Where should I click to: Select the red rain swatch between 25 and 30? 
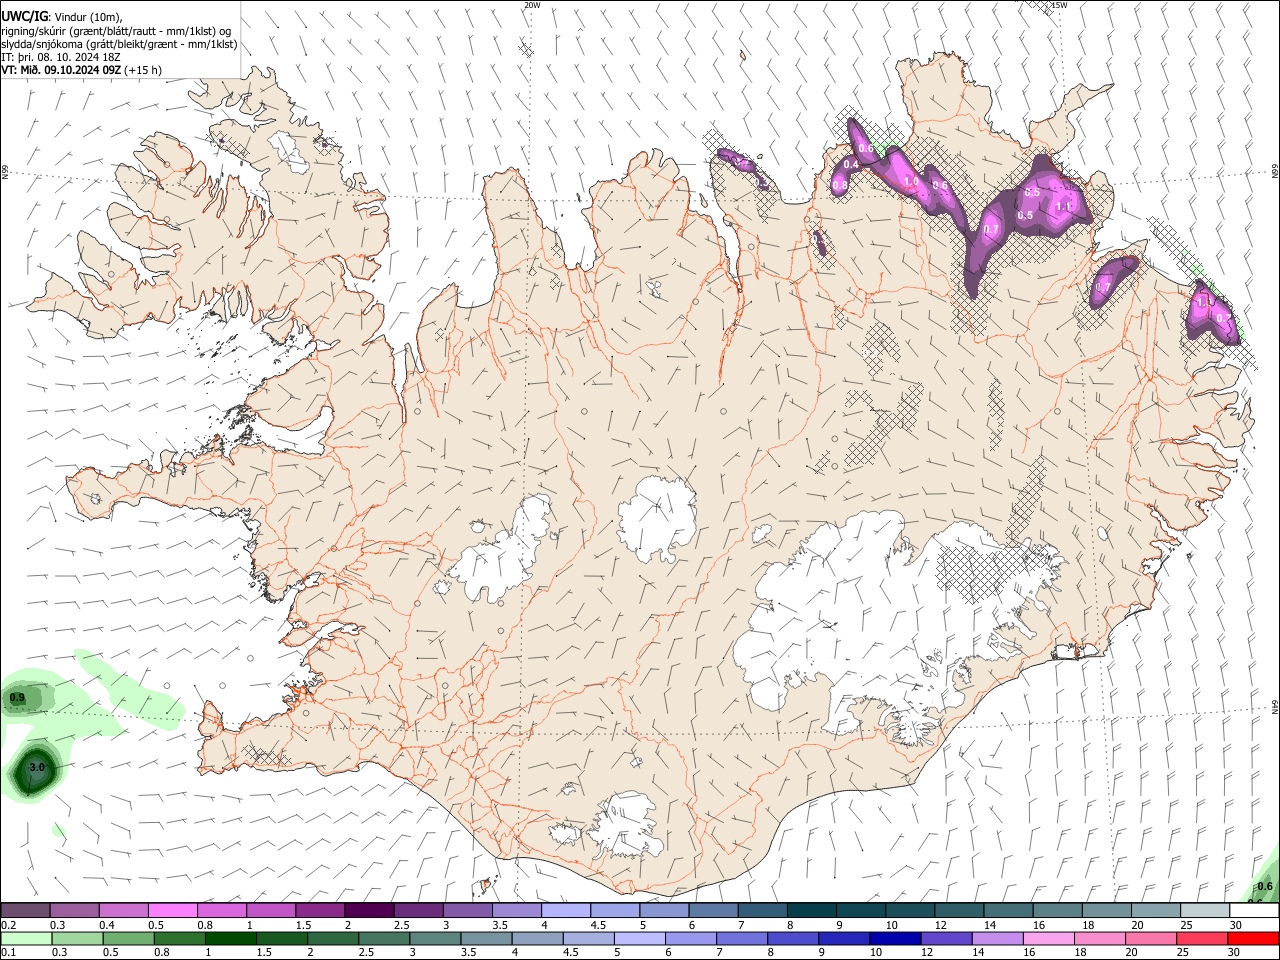click(x=1203, y=938)
